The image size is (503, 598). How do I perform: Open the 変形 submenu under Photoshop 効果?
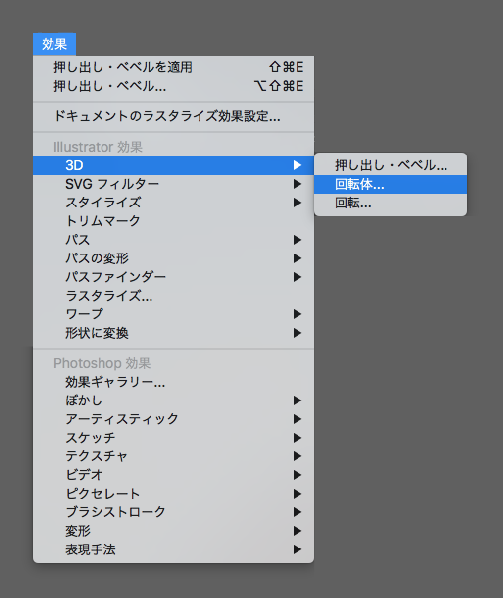[x=174, y=531]
